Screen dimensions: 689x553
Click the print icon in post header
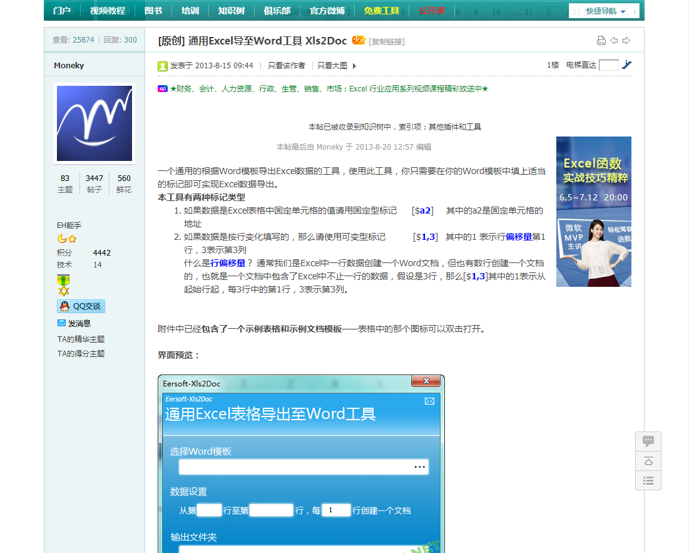tap(601, 40)
